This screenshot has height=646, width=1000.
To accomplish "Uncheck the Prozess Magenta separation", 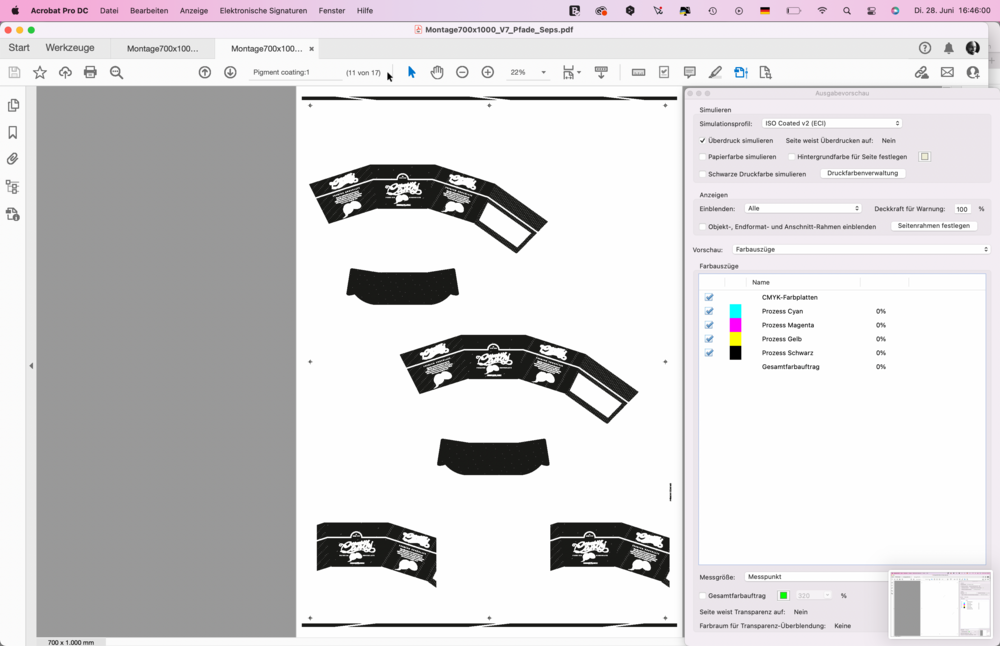I will click(x=709, y=325).
